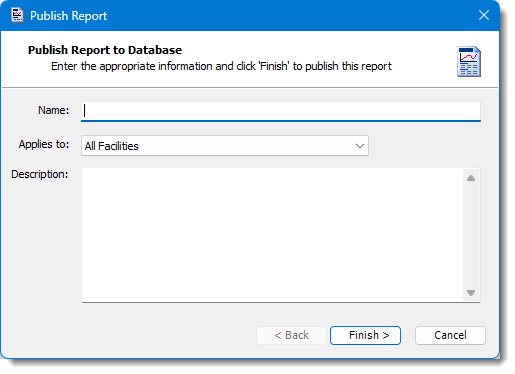Image resolution: width=515 pixels, height=374 pixels.
Task: Click the 'Name:' label
Action: [53, 110]
